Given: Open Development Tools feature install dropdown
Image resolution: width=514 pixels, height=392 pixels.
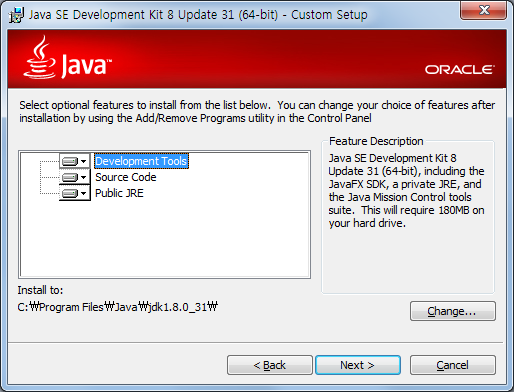Looking at the screenshot, I should (x=75, y=161).
